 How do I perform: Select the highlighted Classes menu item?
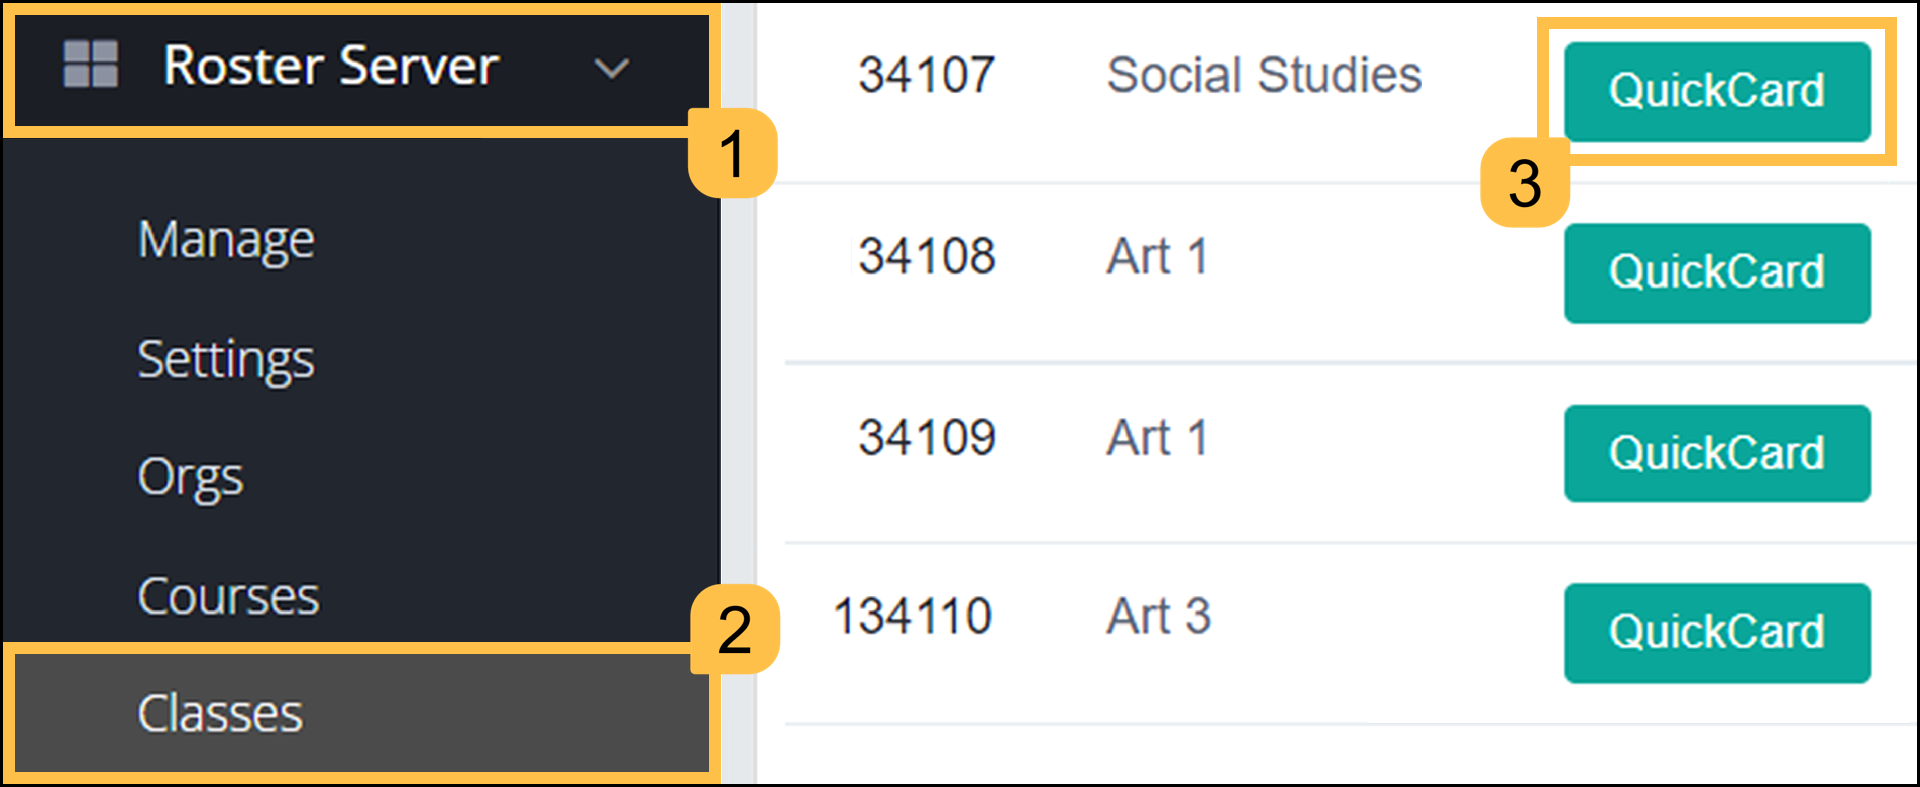[x=220, y=713]
